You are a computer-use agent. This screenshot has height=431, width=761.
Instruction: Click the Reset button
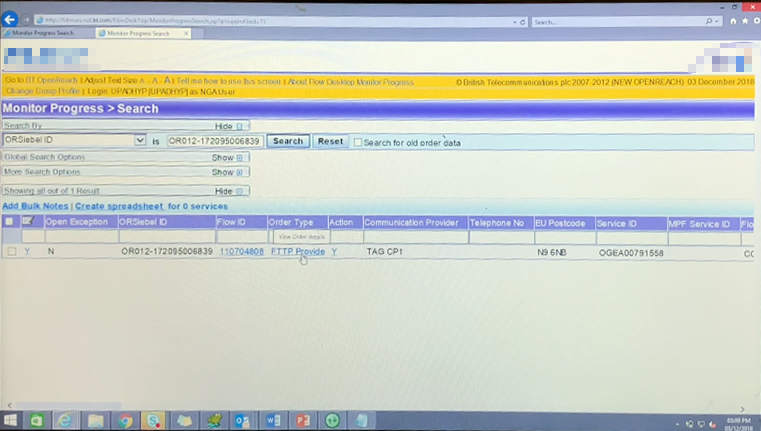tap(330, 141)
